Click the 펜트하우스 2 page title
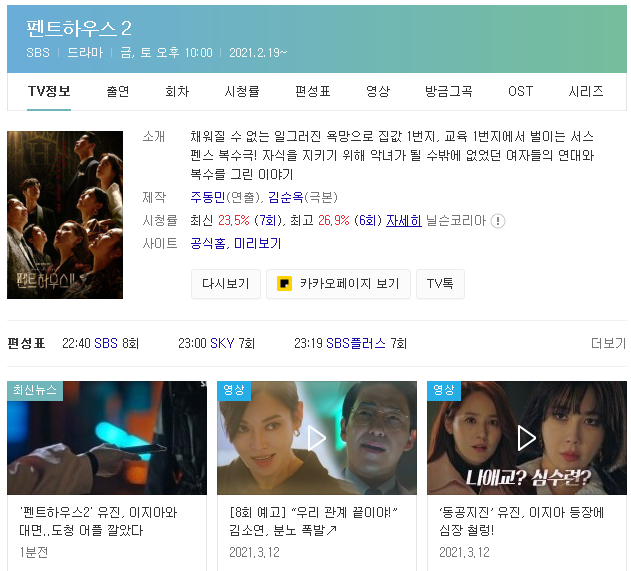 pyautogui.click(x=79, y=28)
